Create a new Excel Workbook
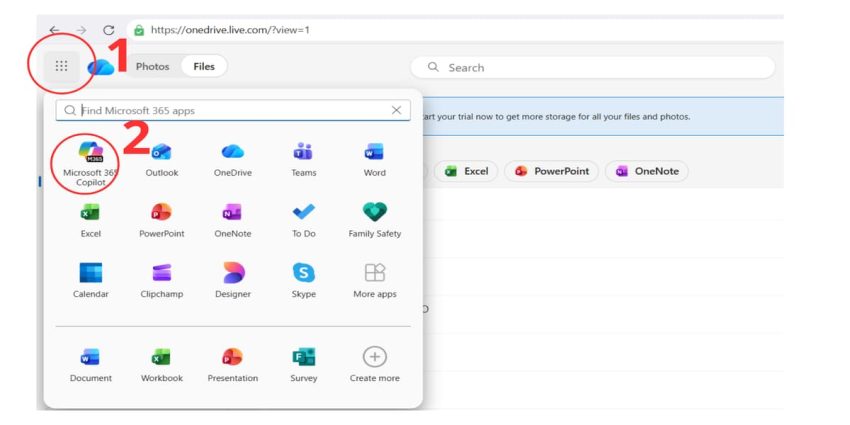This screenshot has height=425, width=850. click(x=162, y=365)
